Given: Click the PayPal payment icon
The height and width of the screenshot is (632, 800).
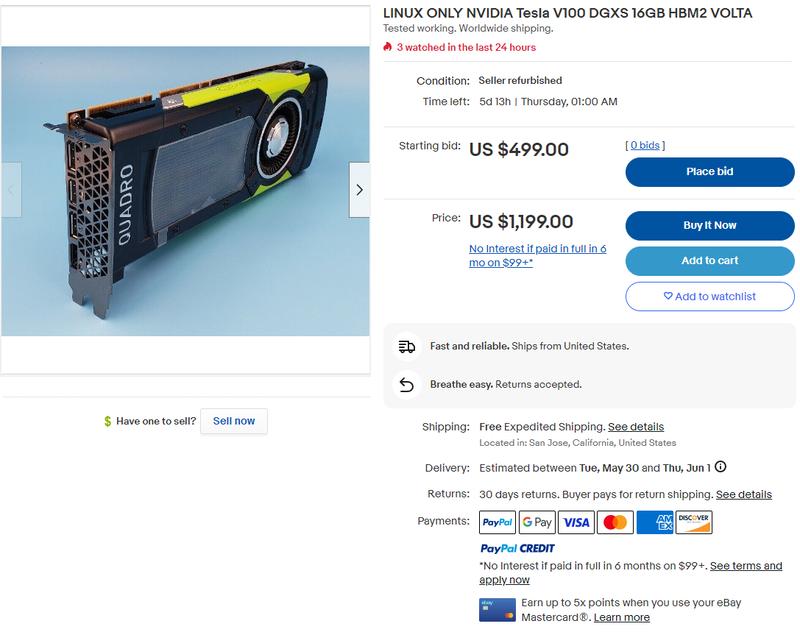Looking at the screenshot, I should (x=497, y=522).
